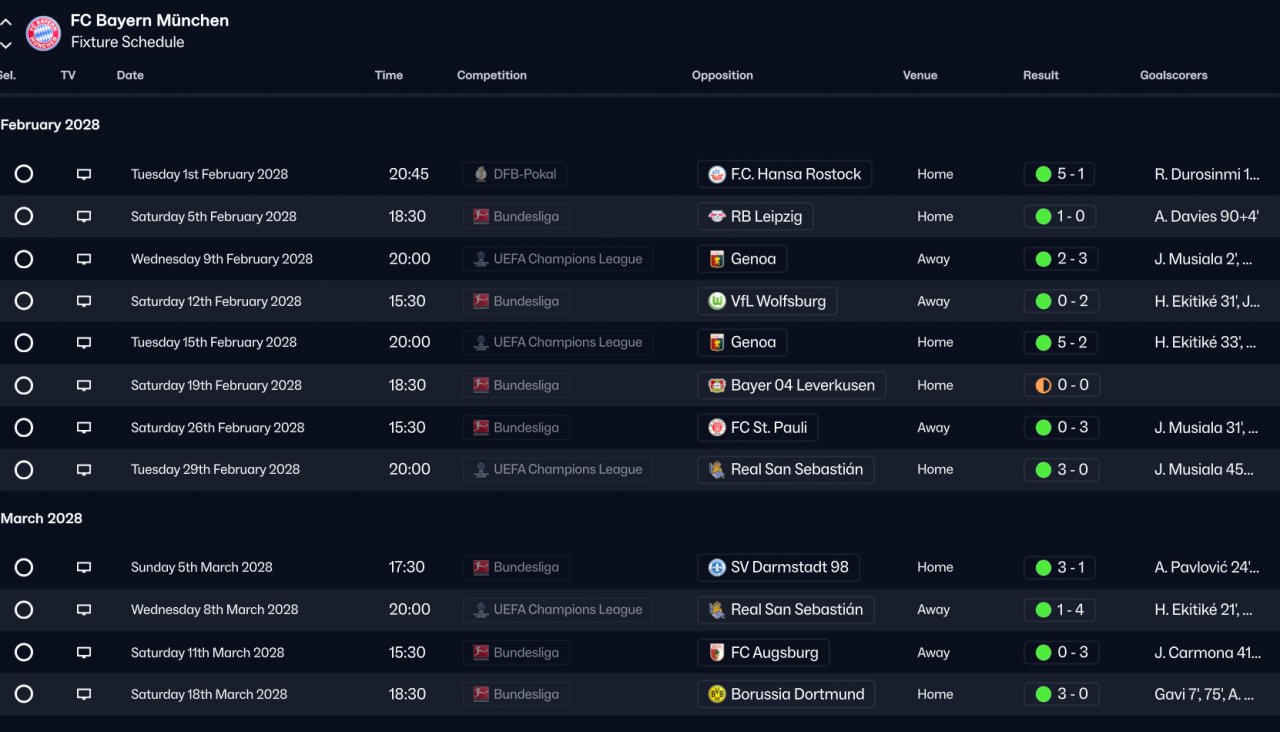Tick the selection circle for Tuesday 15th February 2028
Screen dimensions: 1280x732
(x=24, y=343)
